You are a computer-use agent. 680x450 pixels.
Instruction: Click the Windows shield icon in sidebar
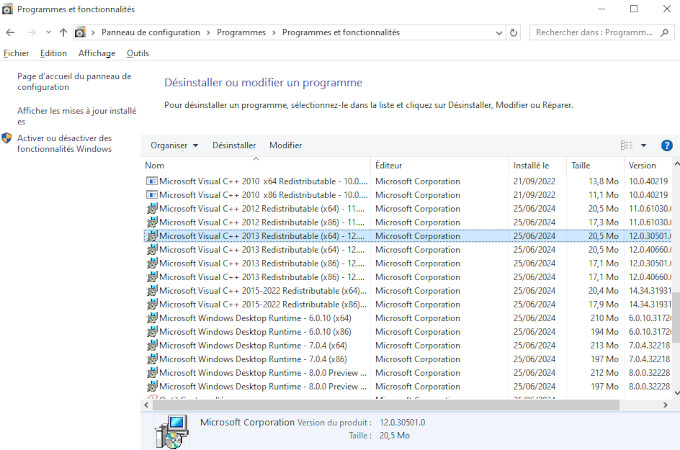[x=7, y=138]
